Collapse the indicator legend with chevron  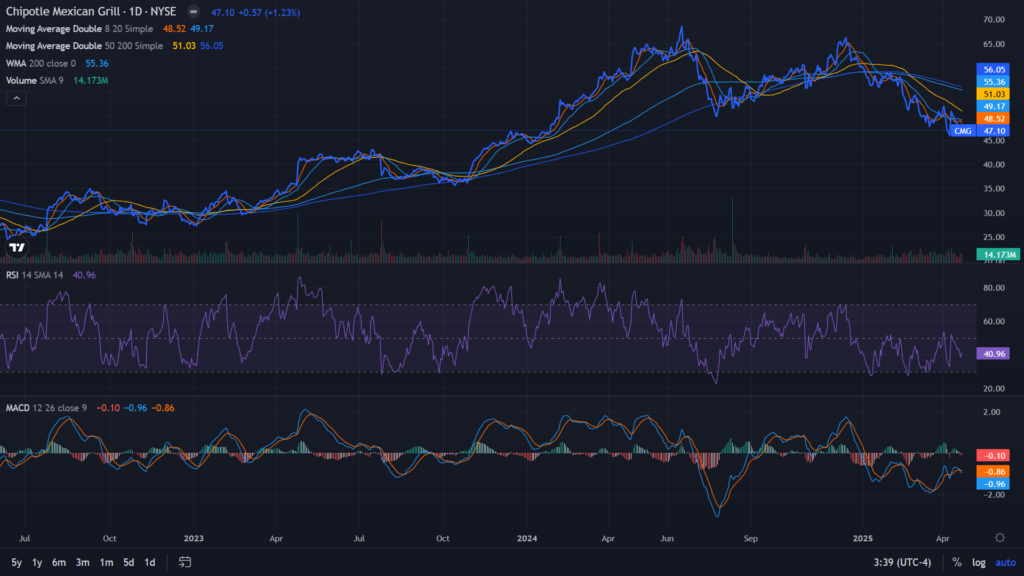click(16, 98)
